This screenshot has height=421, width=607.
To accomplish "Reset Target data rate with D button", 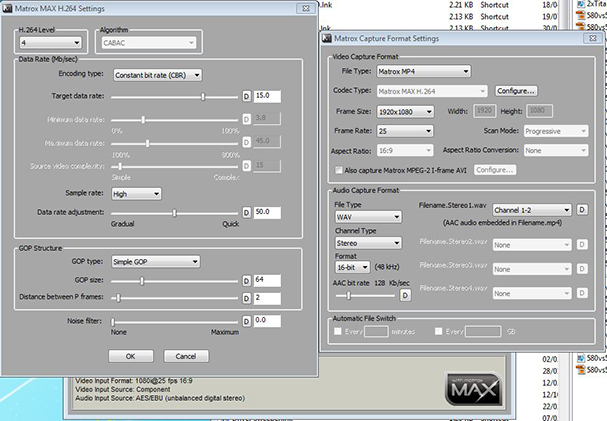I will point(247,96).
